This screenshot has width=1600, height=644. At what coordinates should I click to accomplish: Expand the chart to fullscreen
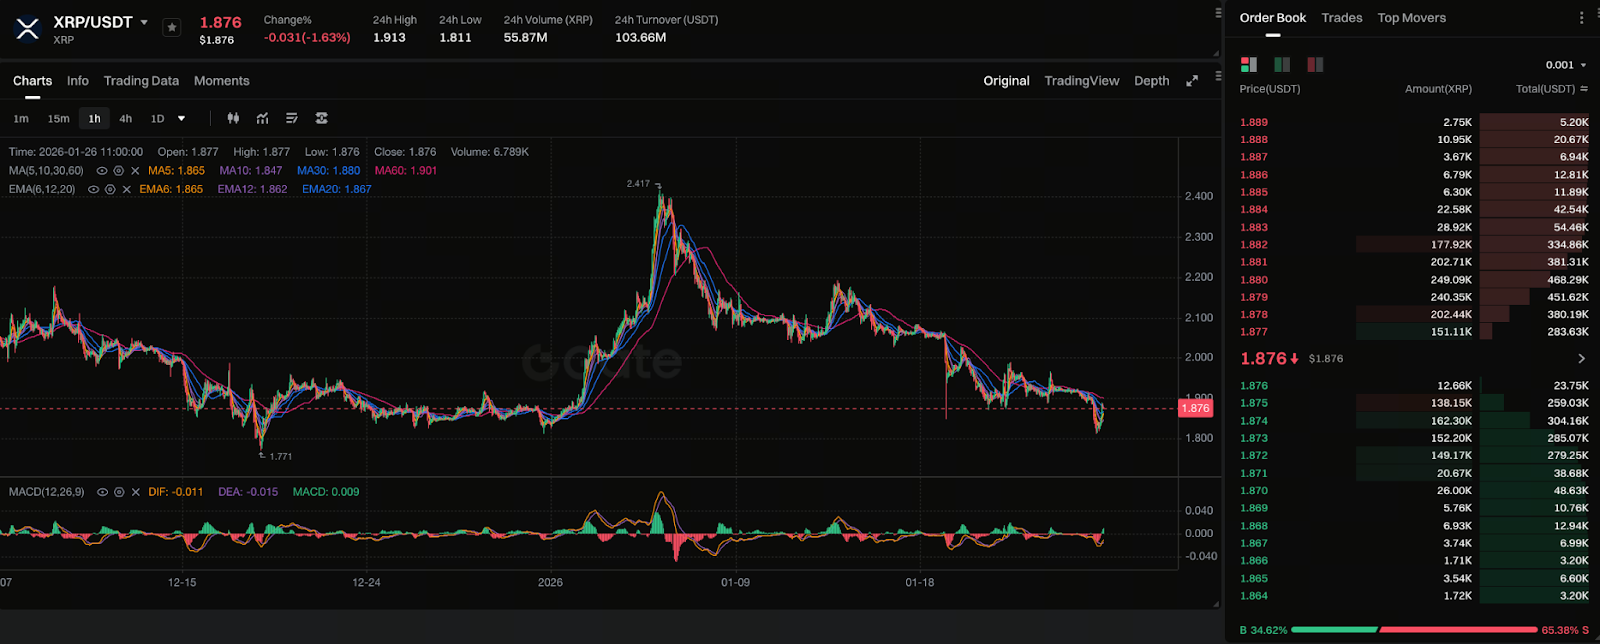[x=1192, y=81]
